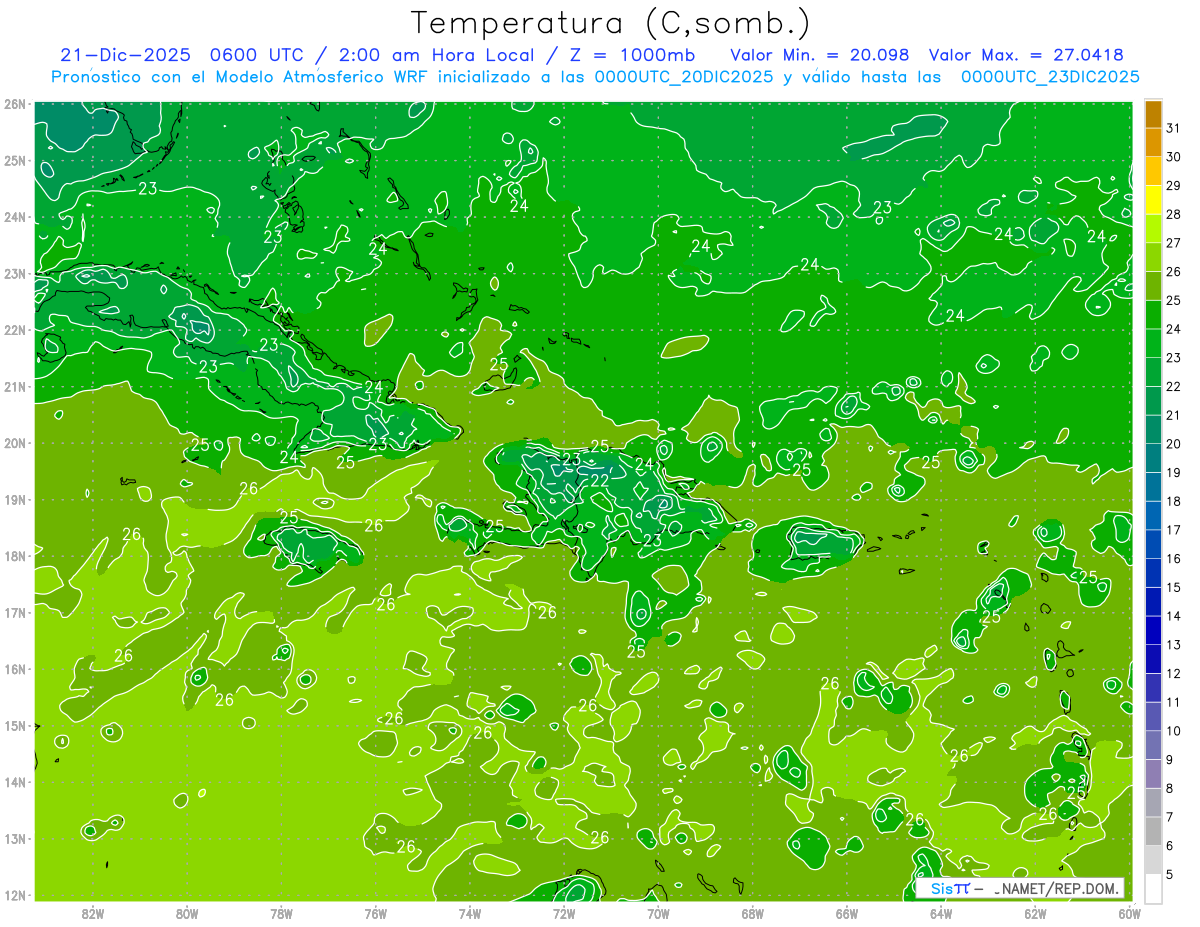This screenshot has height=927, width=1200.
Task: Click the 64W longitude axis label
Action: point(940,913)
